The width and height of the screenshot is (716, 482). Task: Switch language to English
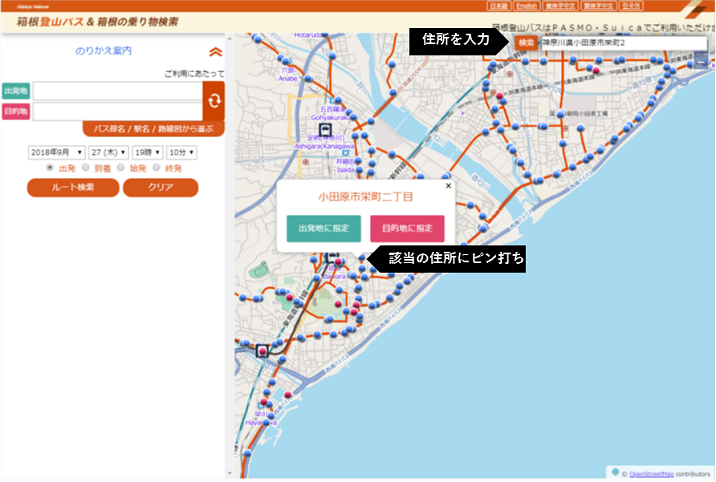click(526, 6)
